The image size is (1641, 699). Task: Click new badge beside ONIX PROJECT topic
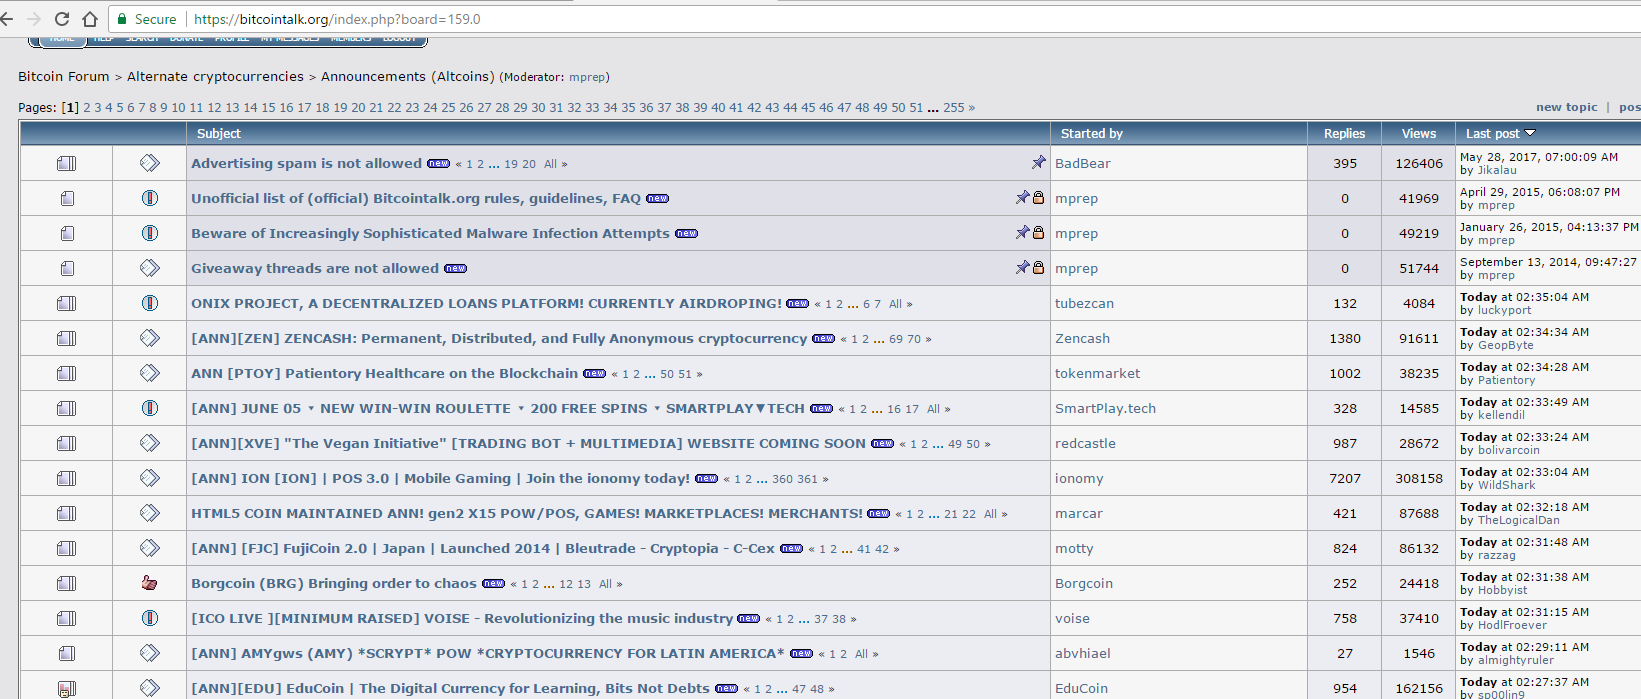(x=797, y=303)
